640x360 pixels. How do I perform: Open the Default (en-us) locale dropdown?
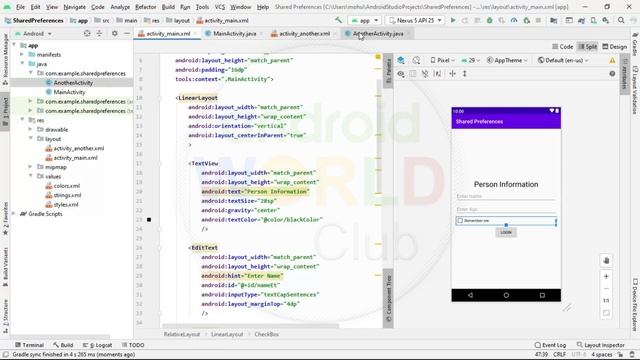tap(563, 60)
